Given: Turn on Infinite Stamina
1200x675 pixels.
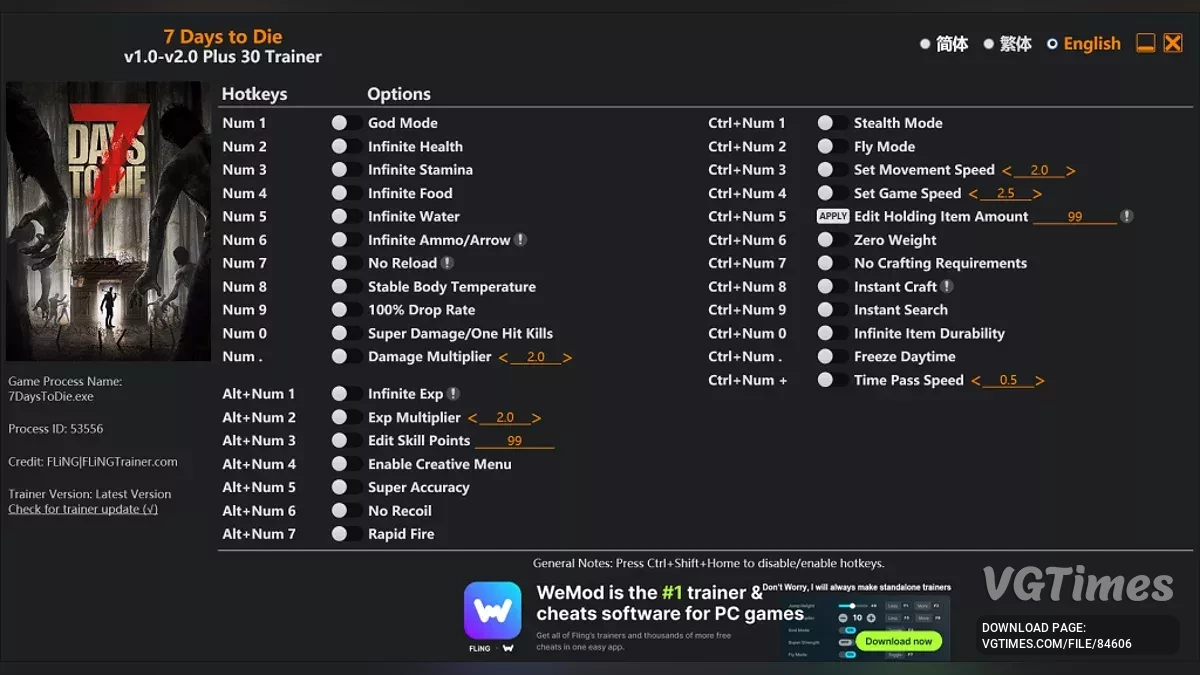Looking at the screenshot, I should [x=347, y=170].
